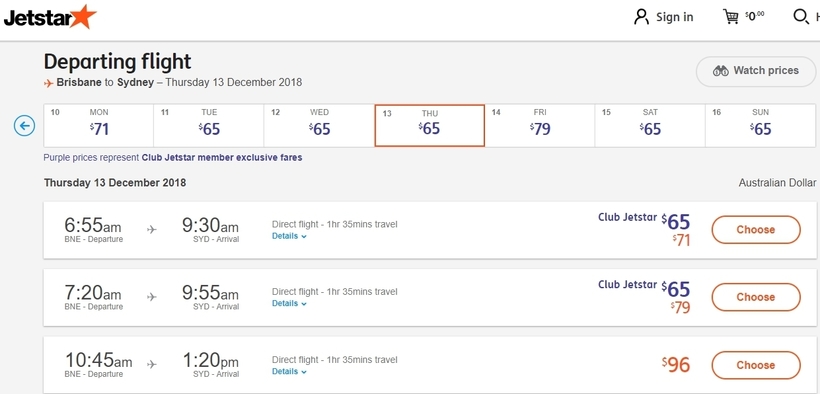Select Wednesday 12 date tab
The width and height of the screenshot is (820, 394).
319,126
